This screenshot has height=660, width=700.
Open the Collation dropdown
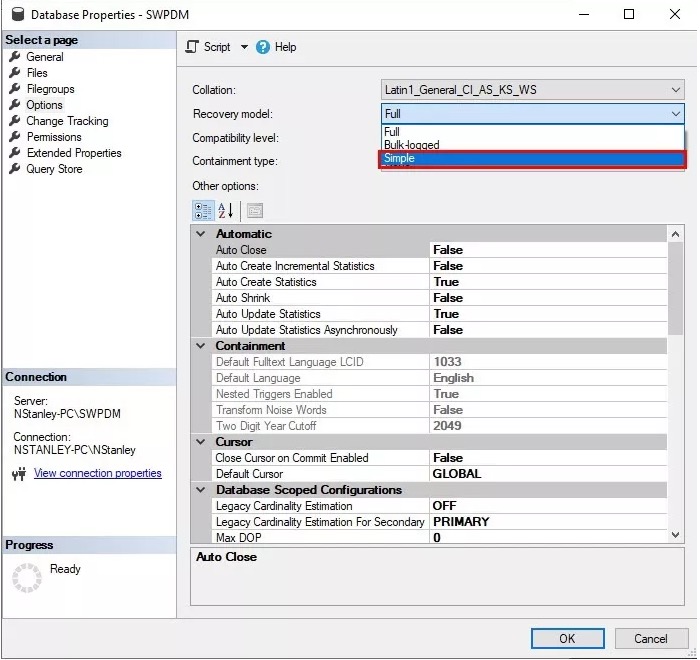(532, 90)
